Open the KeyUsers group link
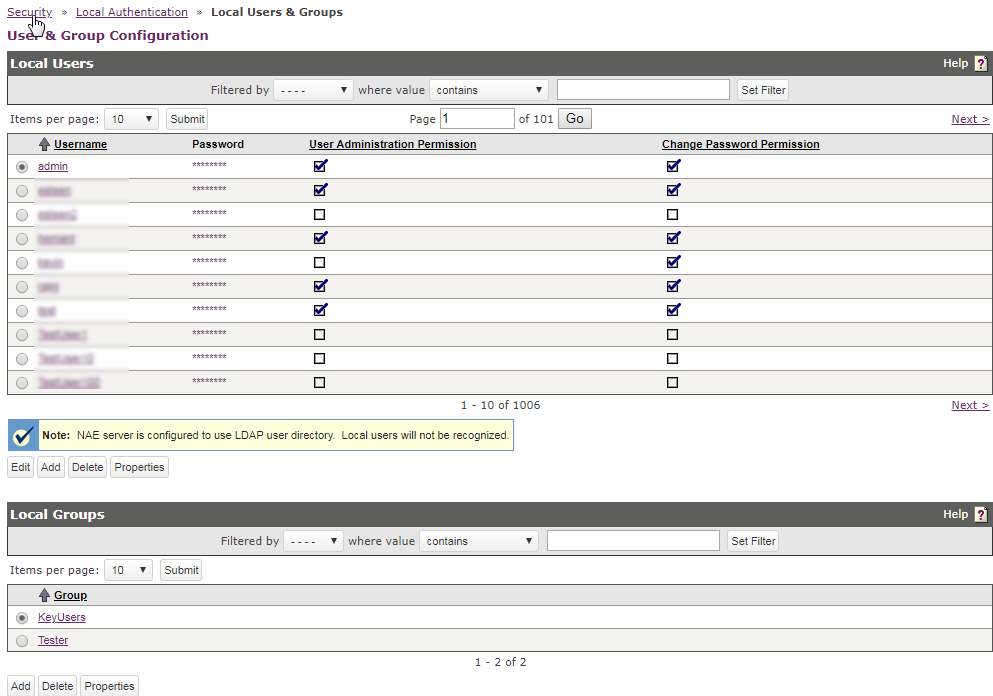 tap(61, 617)
